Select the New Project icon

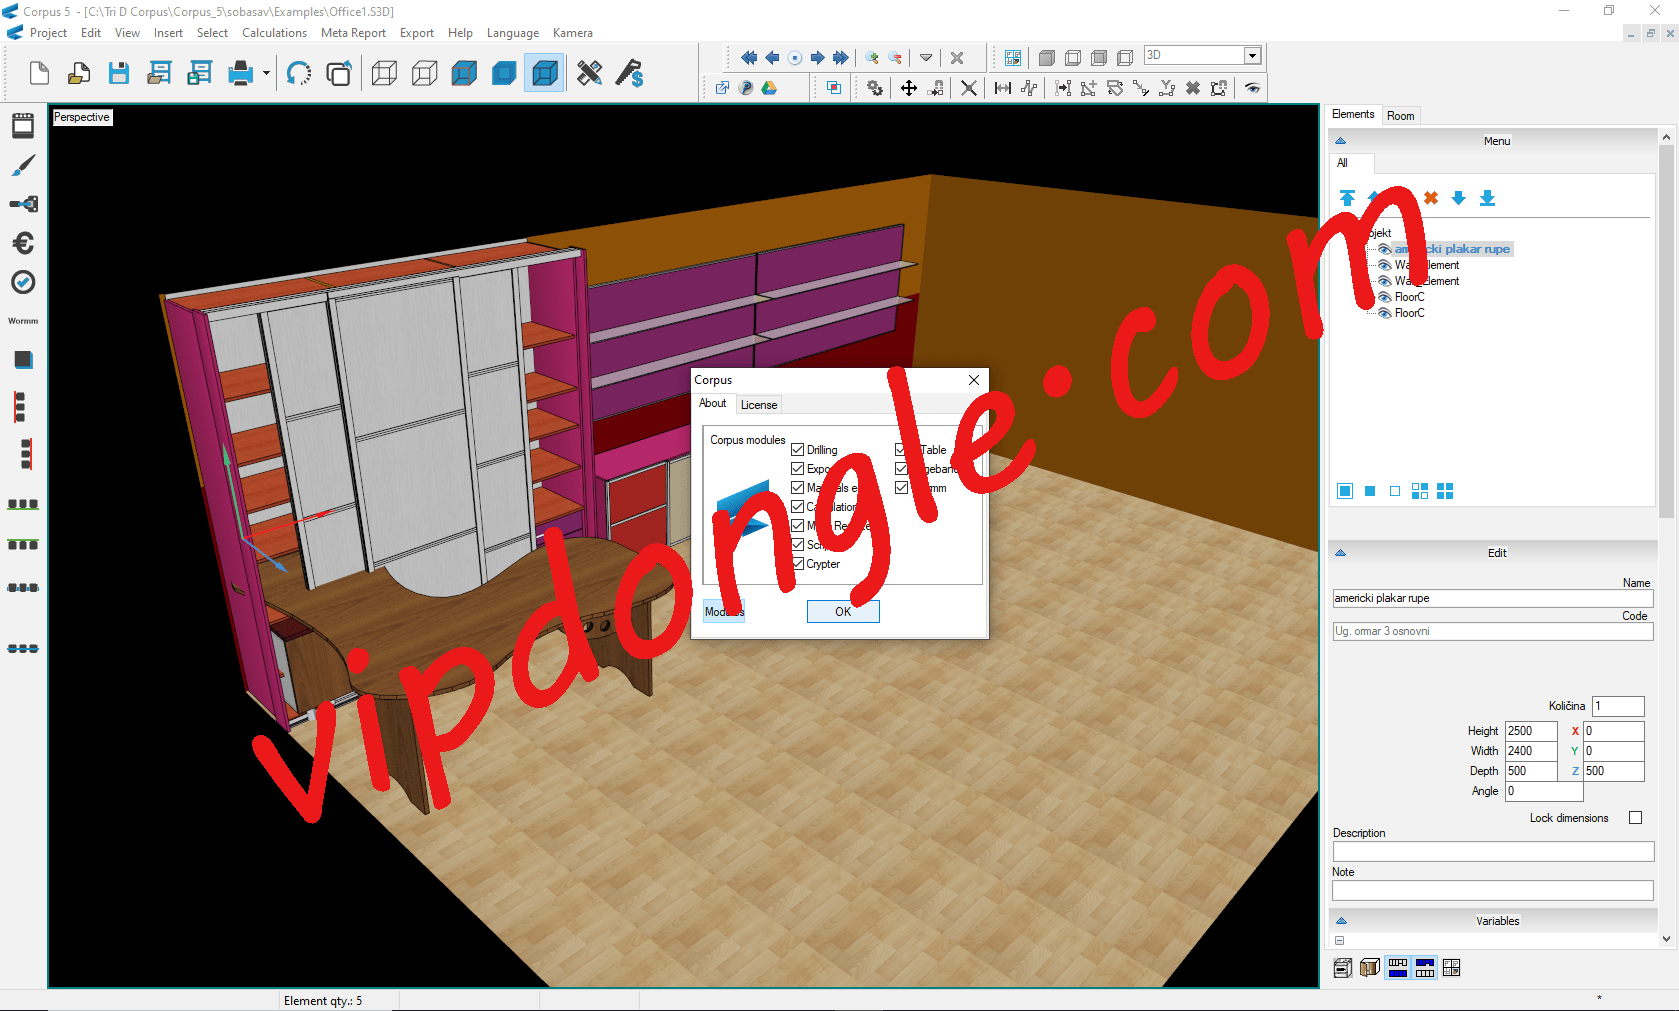[39, 73]
